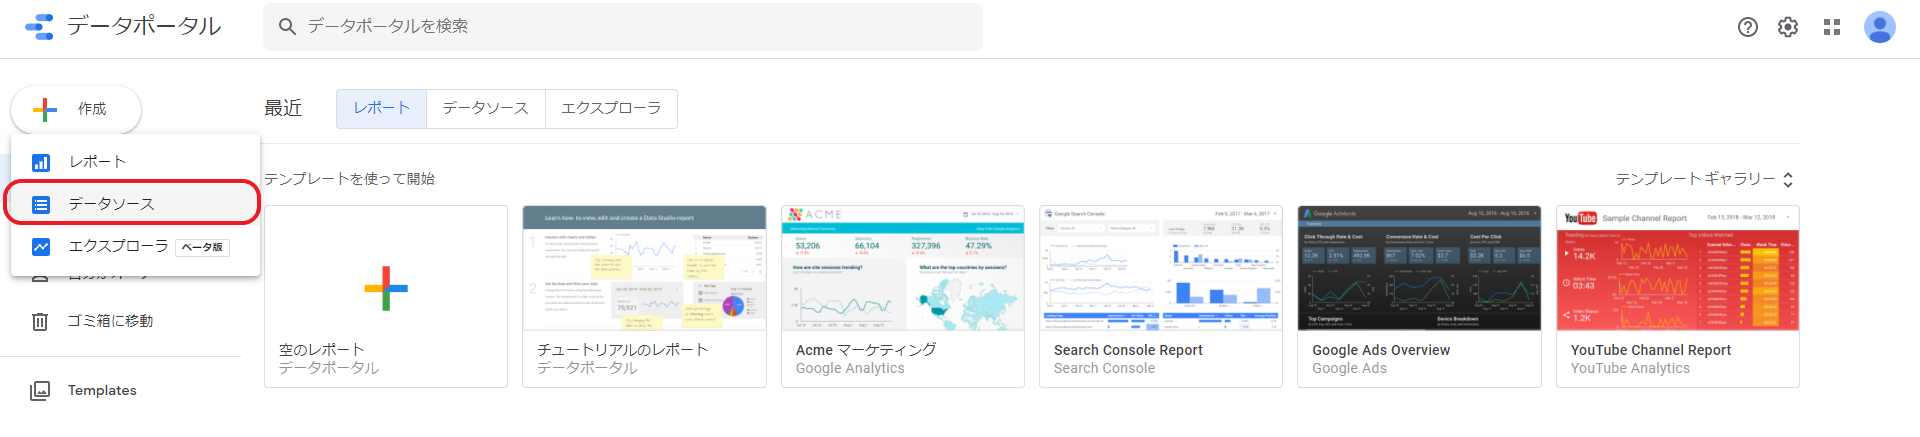Click the テンプレートを使って開始 label

[349, 179]
